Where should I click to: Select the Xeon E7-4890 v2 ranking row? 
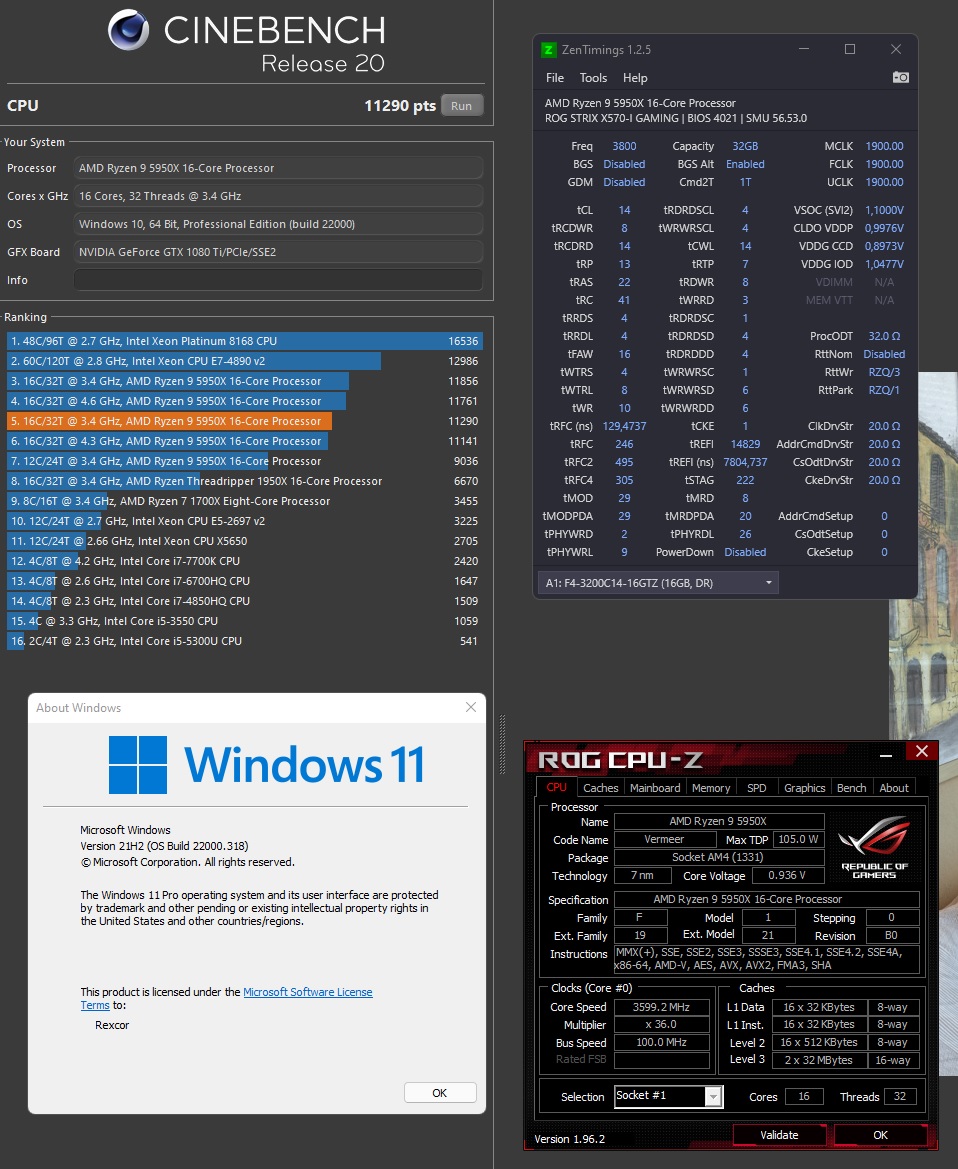(245, 361)
